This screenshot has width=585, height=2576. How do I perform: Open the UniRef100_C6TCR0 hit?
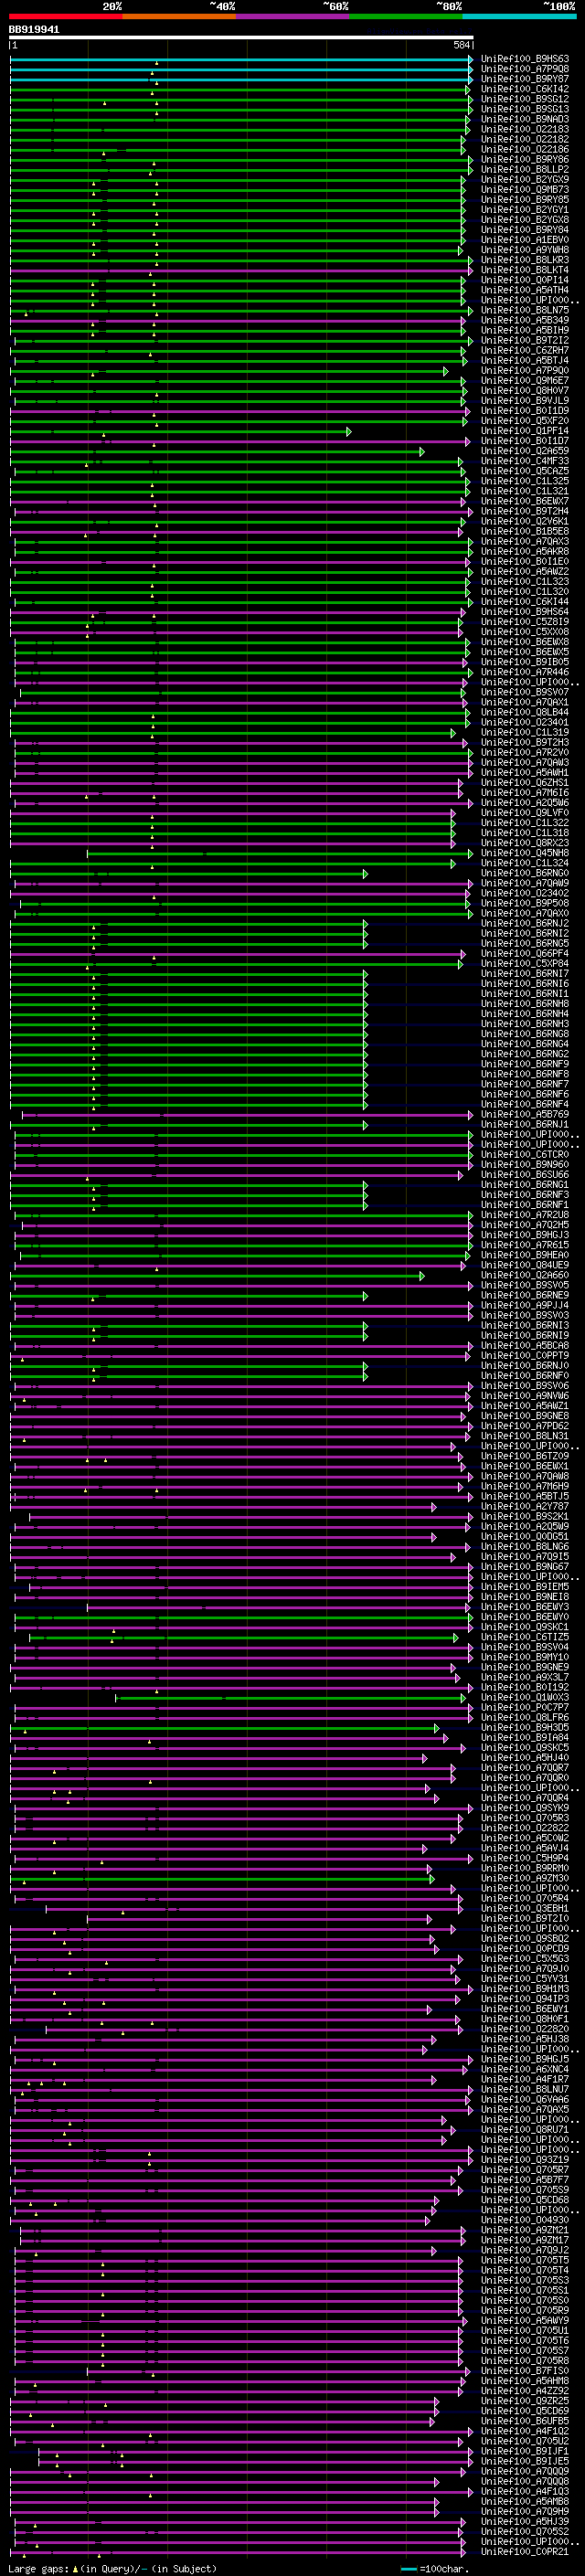(x=525, y=1155)
